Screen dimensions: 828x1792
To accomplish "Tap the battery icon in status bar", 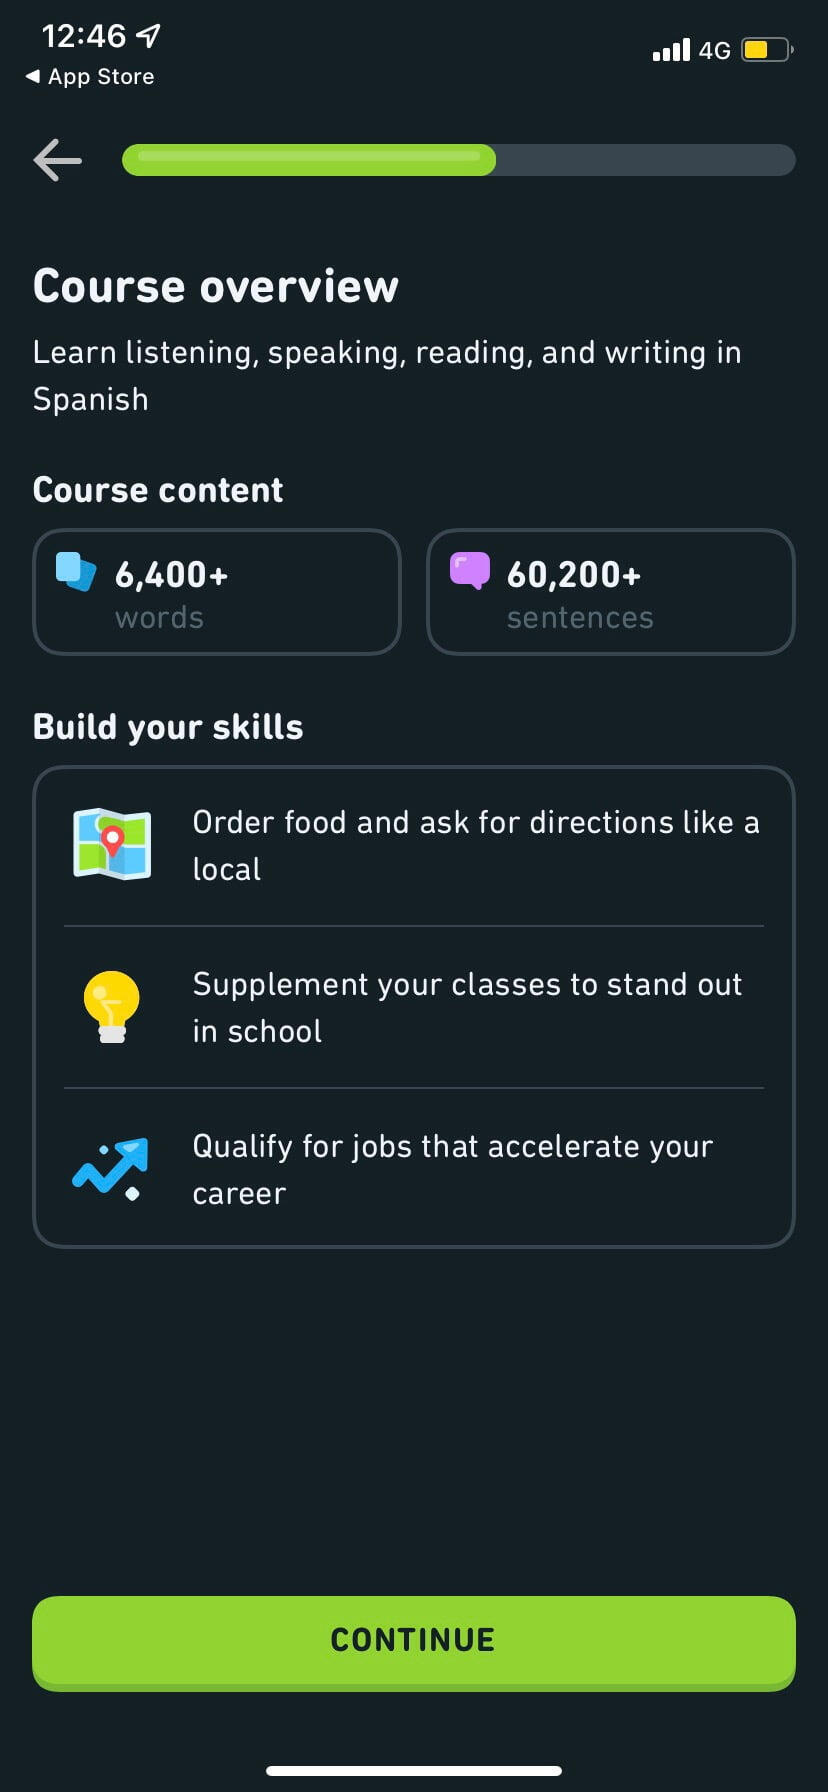I will pos(766,50).
